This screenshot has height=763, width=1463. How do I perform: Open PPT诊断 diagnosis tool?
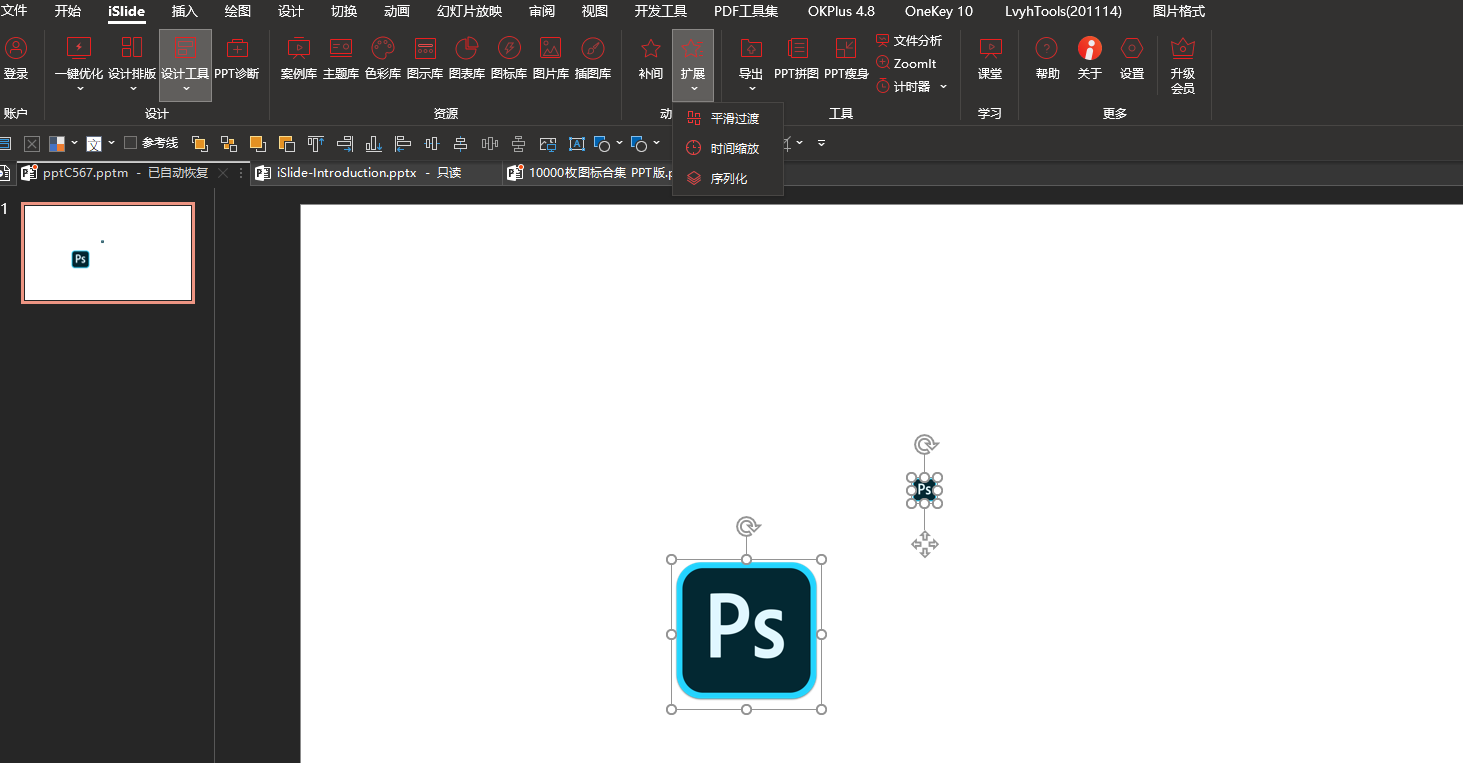coord(237,58)
